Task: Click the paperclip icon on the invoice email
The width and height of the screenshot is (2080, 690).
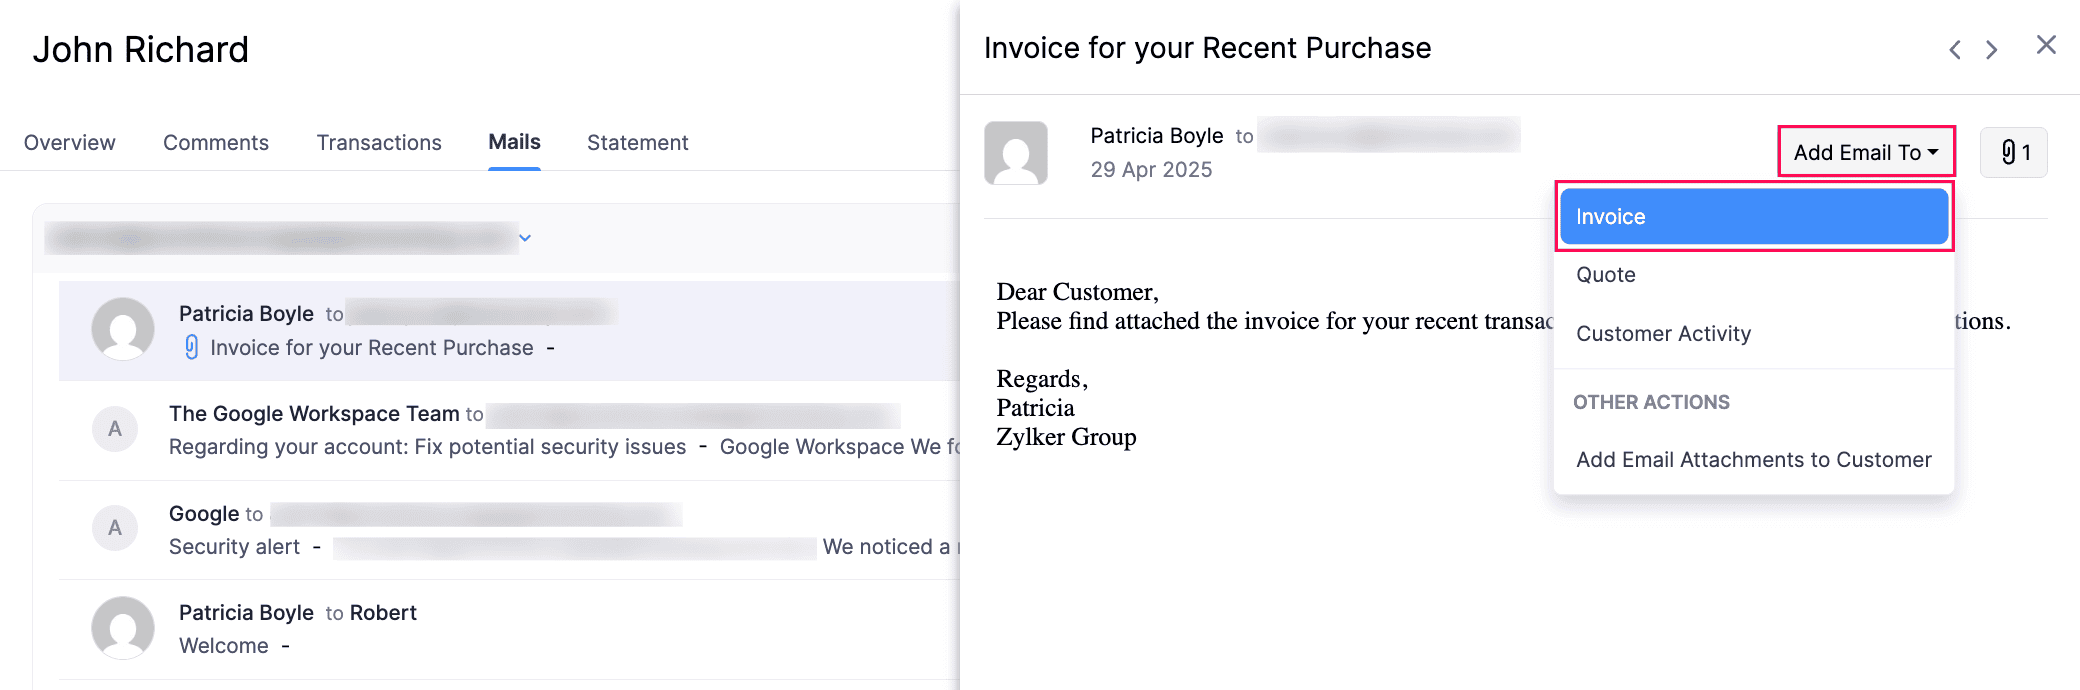Action: pos(193,347)
